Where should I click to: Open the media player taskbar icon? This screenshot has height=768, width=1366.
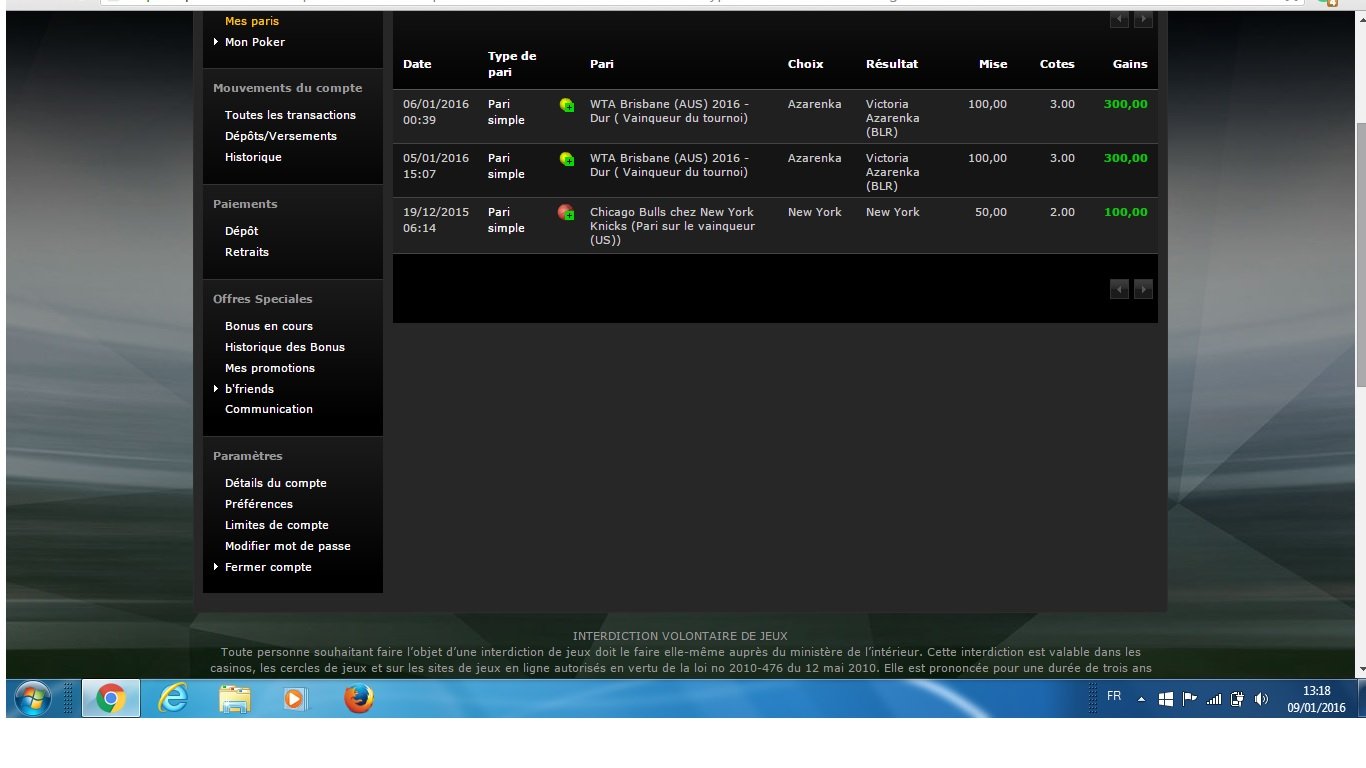click(x=295, y=699)
